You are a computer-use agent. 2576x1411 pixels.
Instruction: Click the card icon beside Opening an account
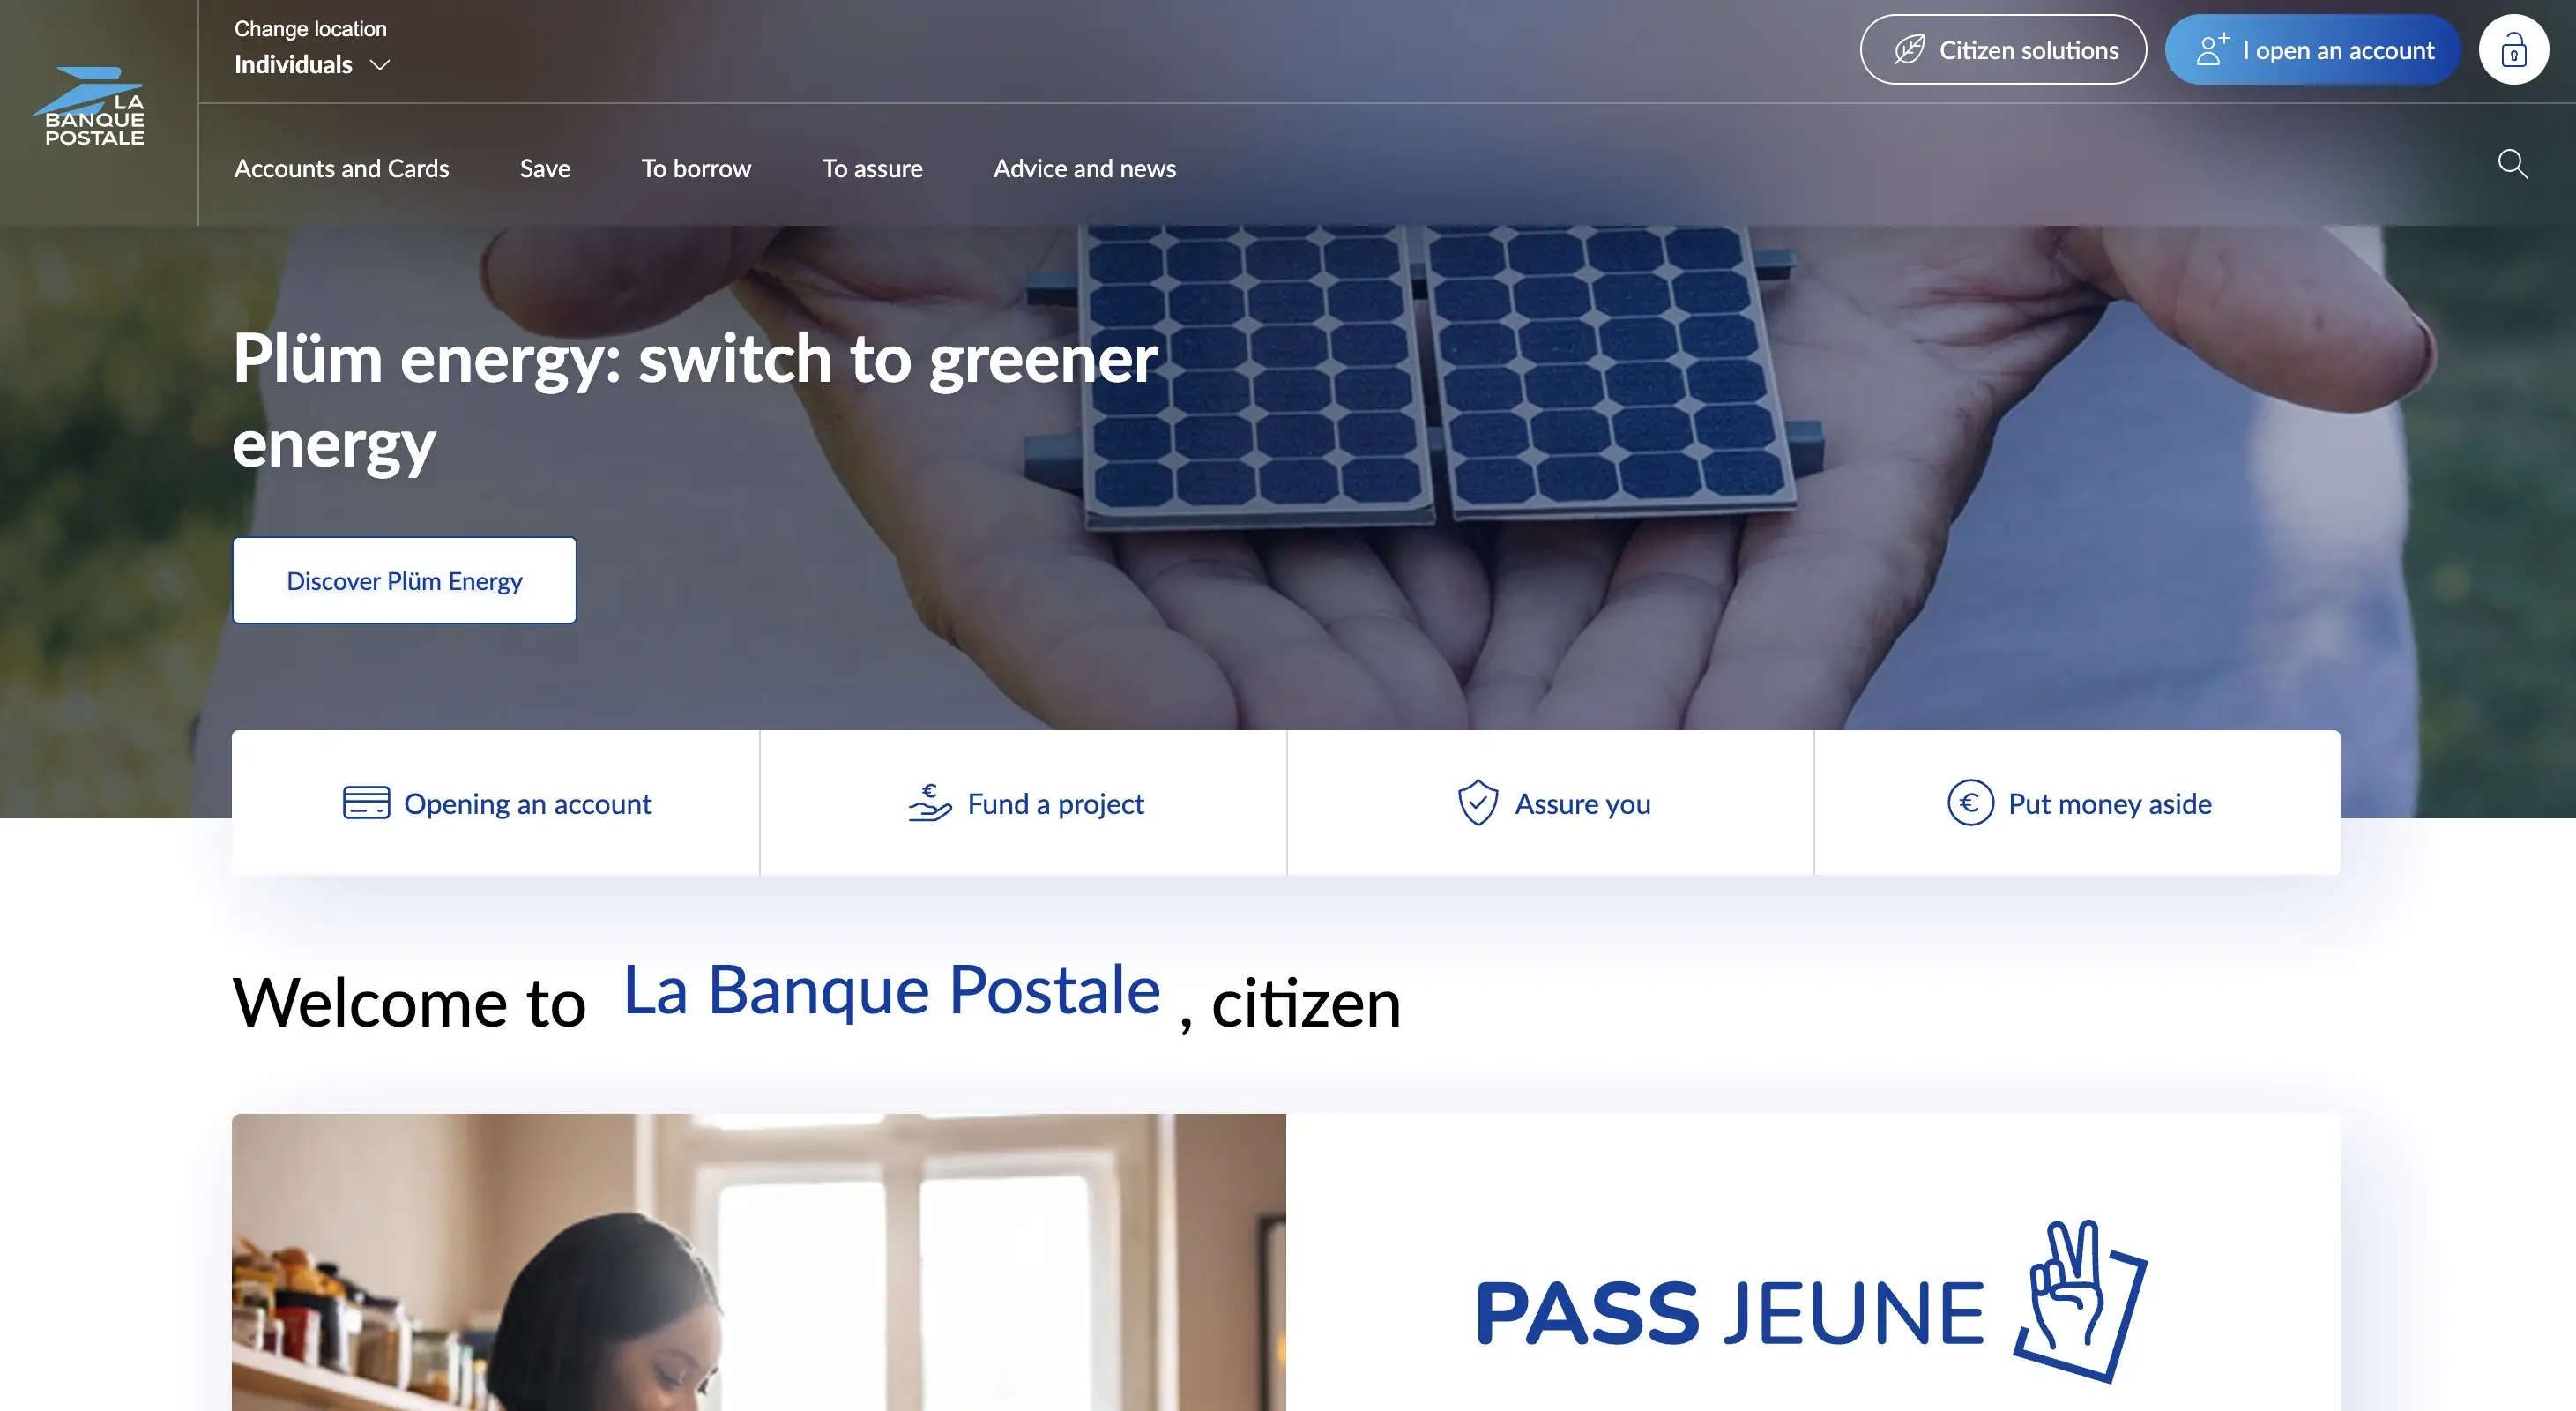[x=366, y=803]
